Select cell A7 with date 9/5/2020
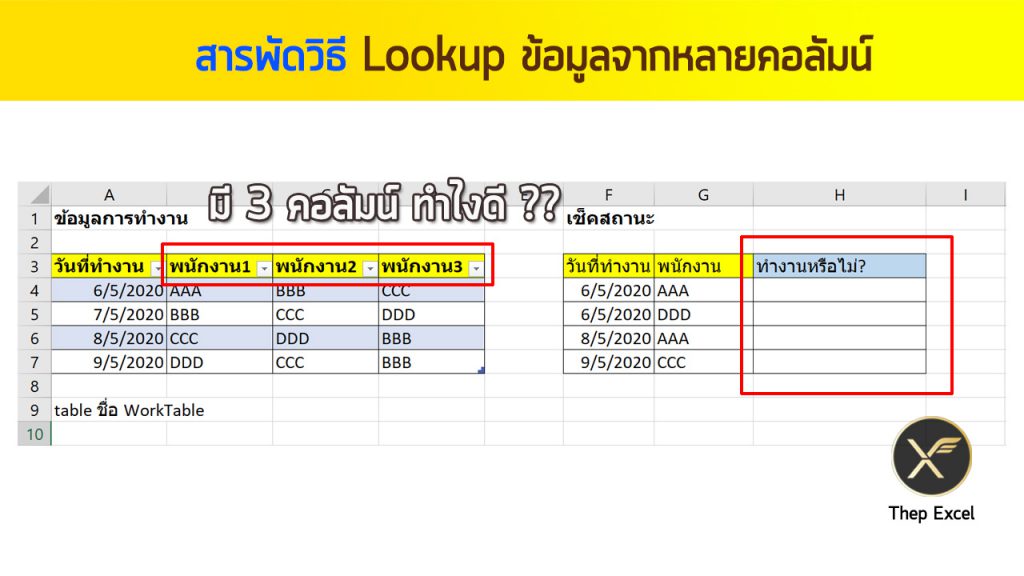 tap(109, 362)
